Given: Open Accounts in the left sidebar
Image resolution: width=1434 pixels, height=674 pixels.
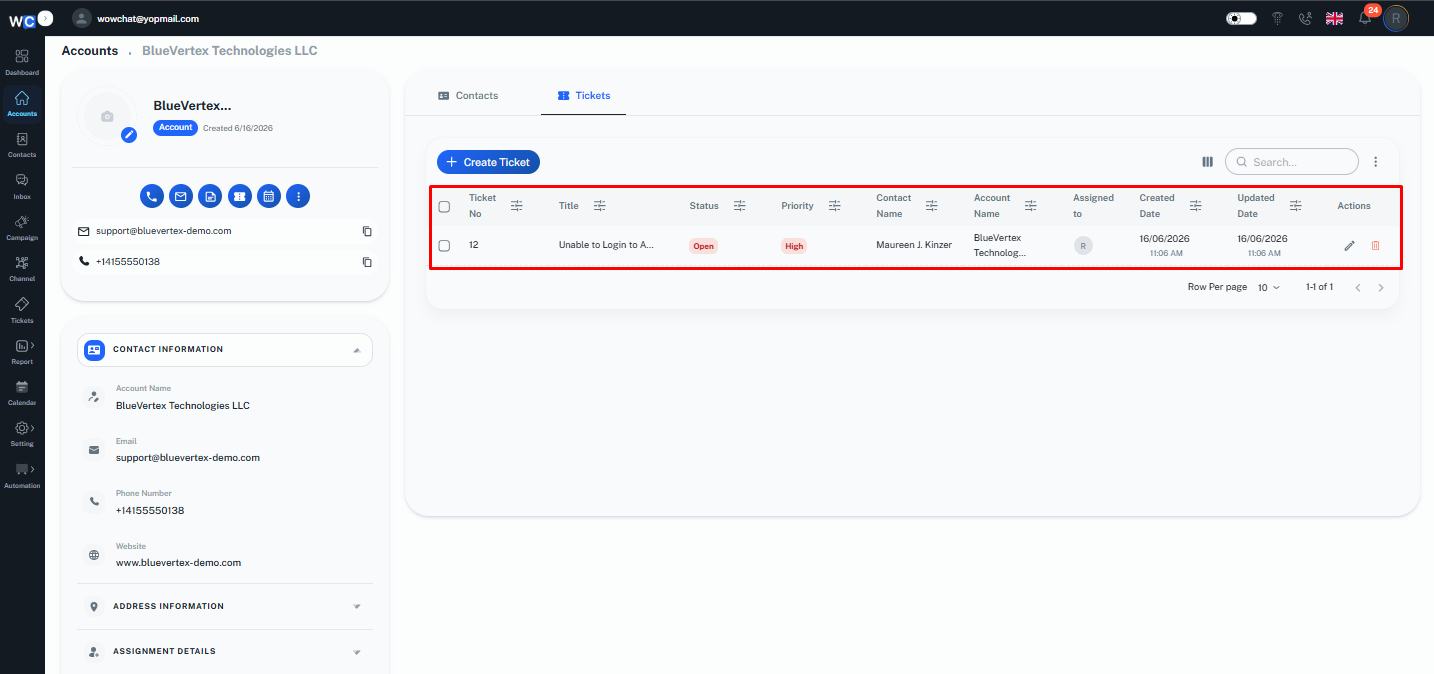Looking at the screenshot, I should [22, 103].
